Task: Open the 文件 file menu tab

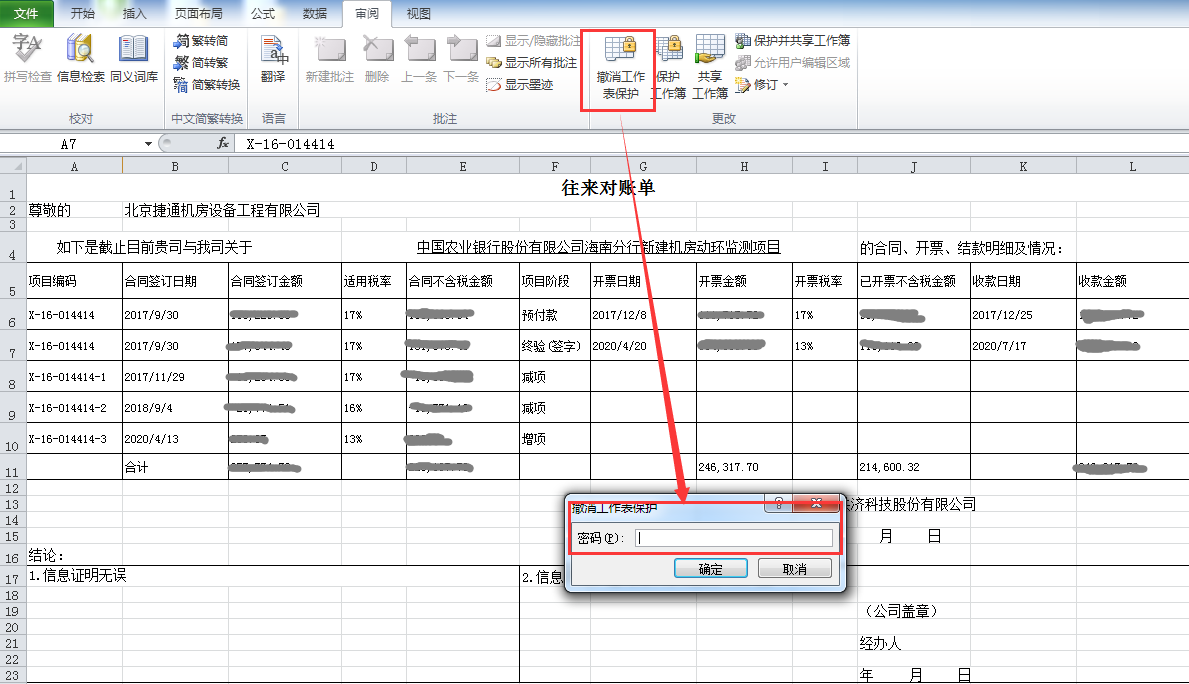Action: pos(27,14)
